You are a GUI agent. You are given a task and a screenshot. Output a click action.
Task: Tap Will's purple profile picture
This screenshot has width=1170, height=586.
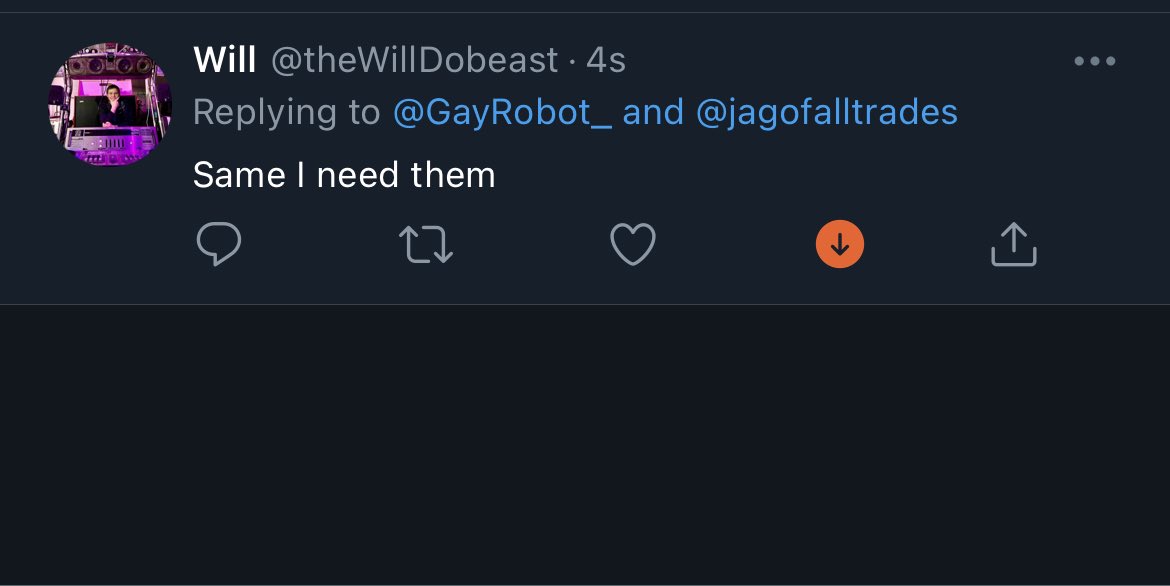click(110, 104)
